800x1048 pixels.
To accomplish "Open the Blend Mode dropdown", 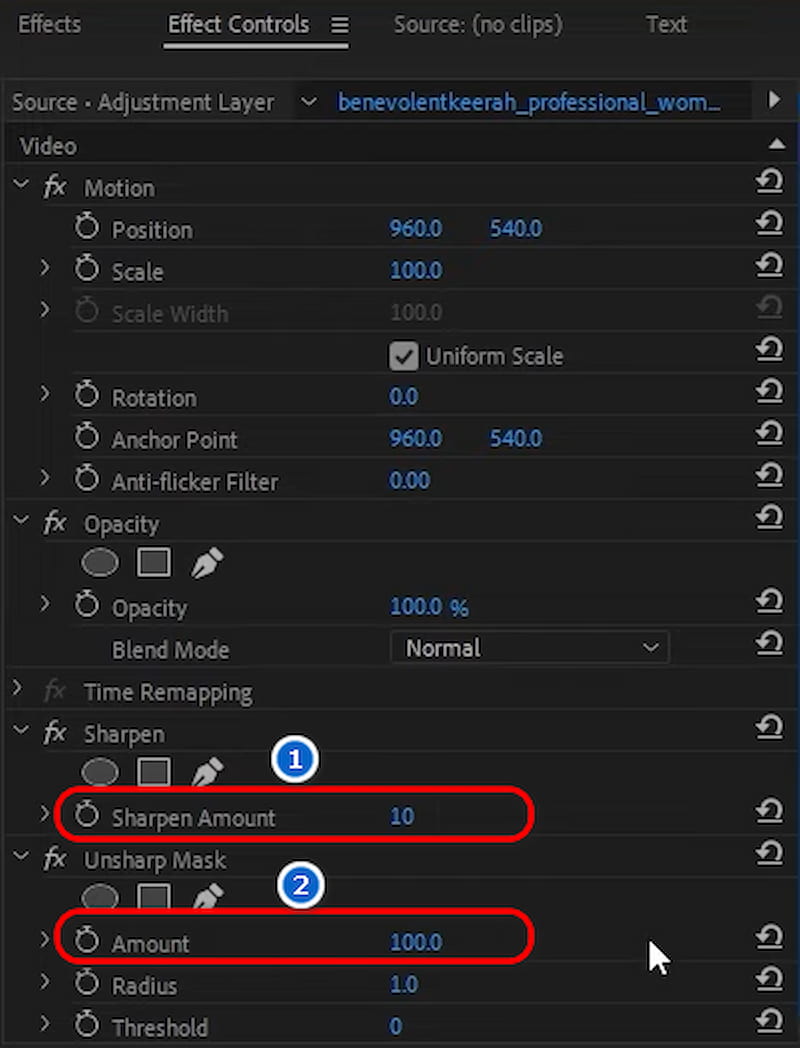I will (x=530, y=647).
